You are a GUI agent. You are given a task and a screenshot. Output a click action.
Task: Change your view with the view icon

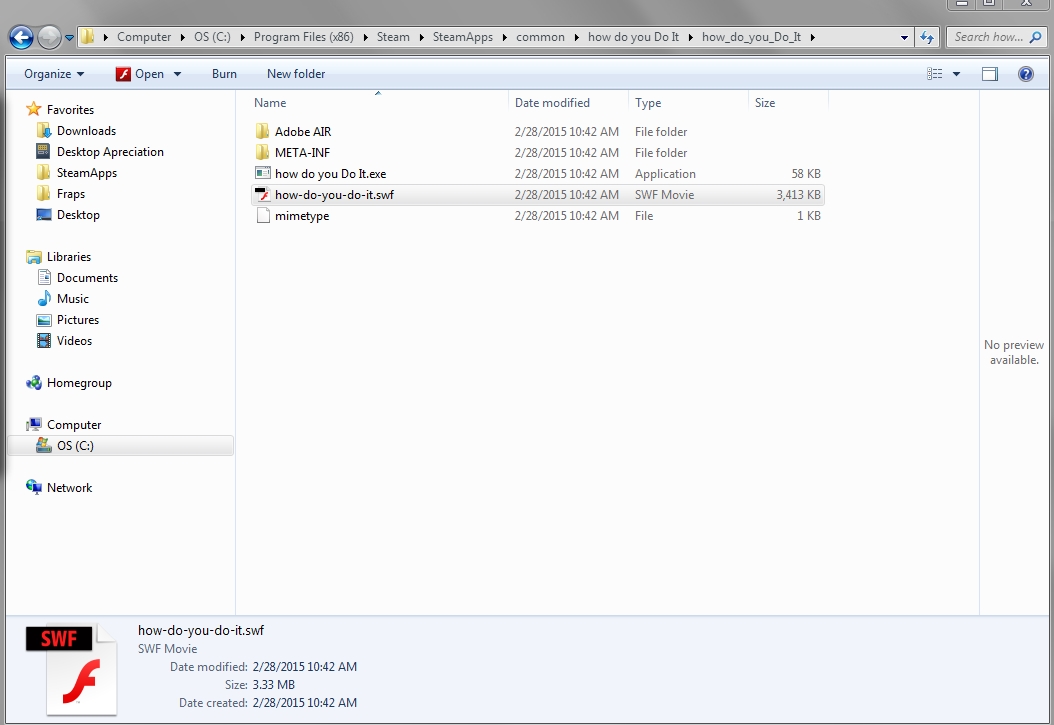point(934,74)
